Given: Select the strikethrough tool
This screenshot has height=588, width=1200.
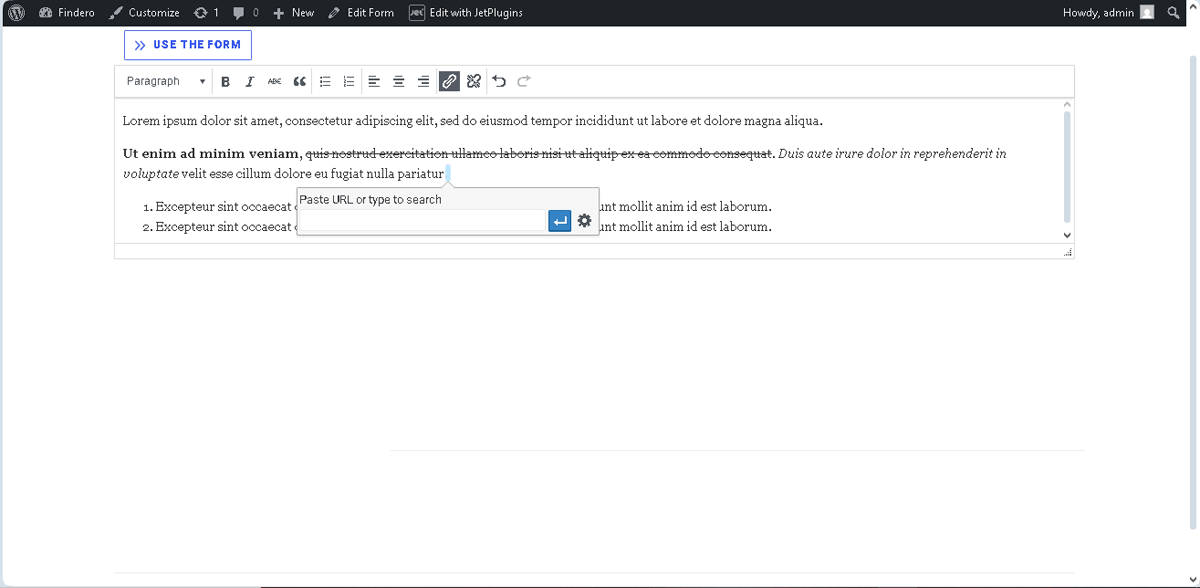Looking at the screenshot, I should (274, 81).
